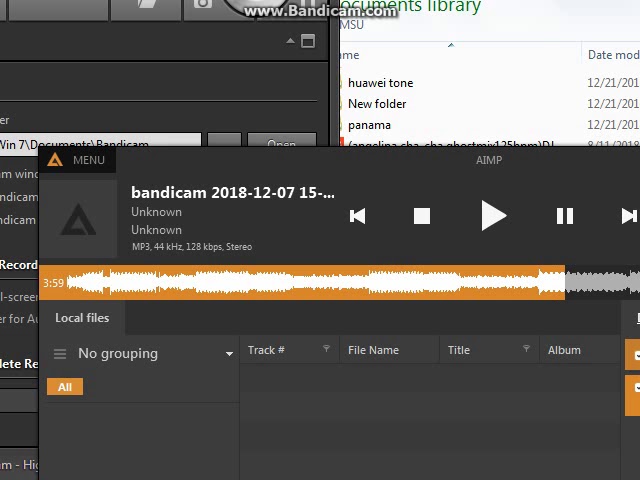Sort by File Name column

tap(373, 350)
